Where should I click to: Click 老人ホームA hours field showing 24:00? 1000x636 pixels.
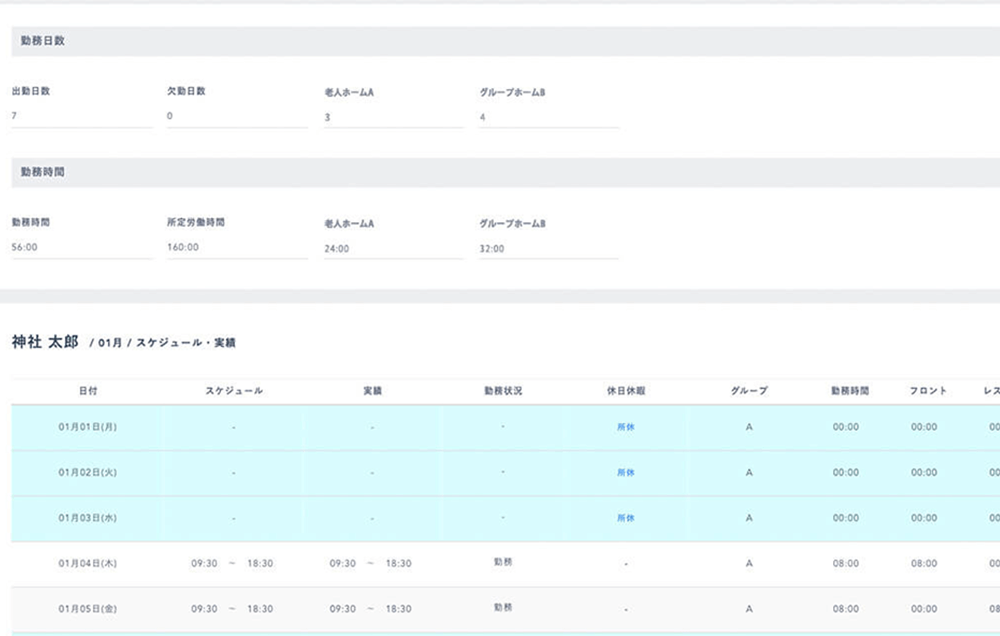393,248
